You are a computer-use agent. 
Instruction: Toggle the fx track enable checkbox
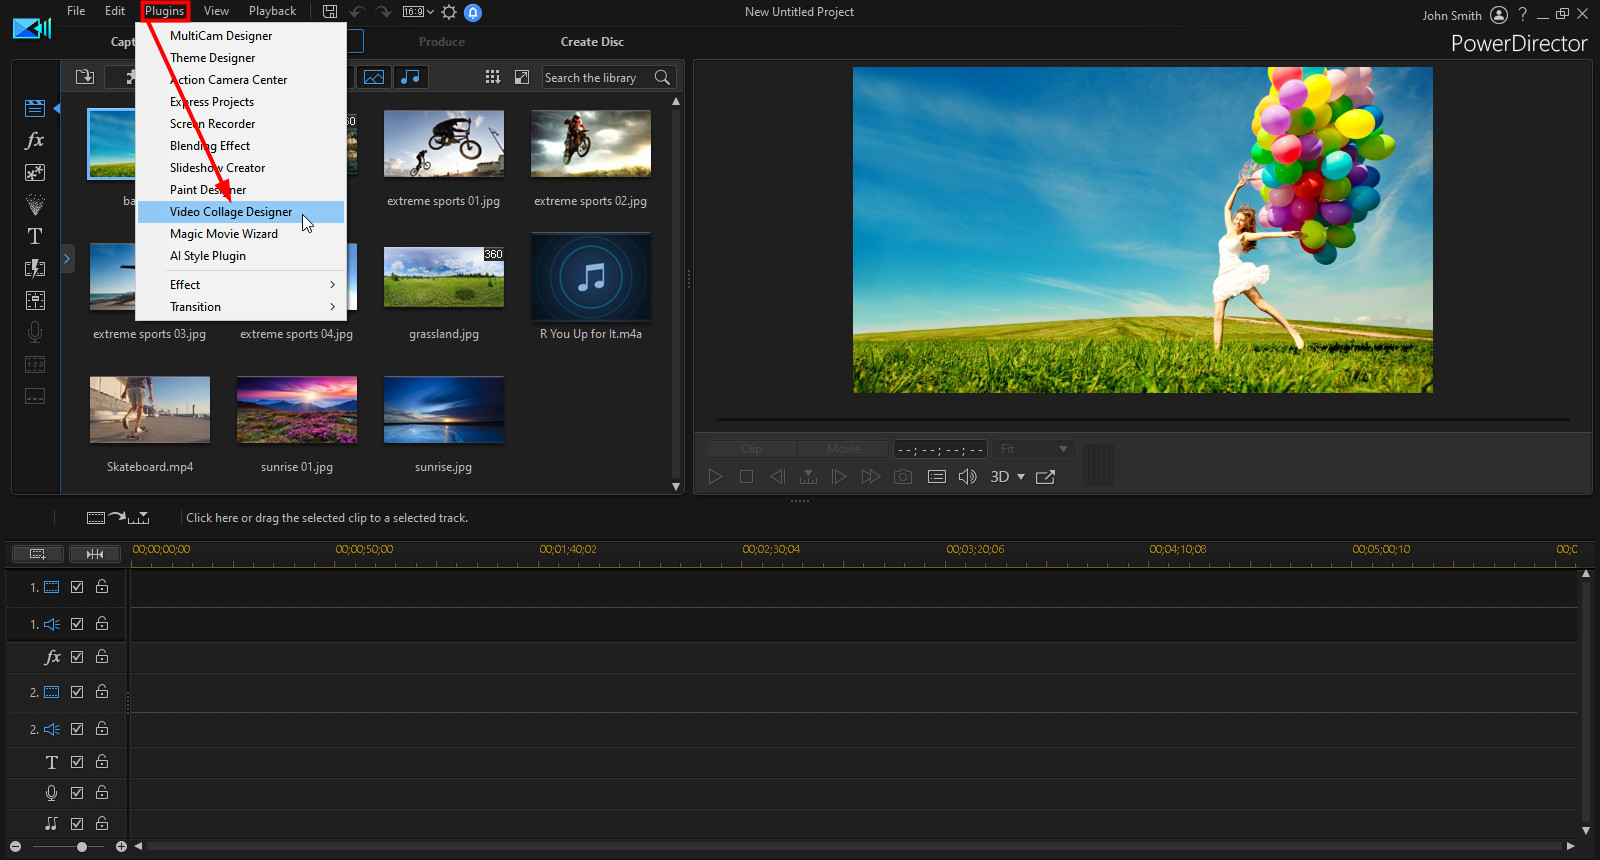pos(77,657)
